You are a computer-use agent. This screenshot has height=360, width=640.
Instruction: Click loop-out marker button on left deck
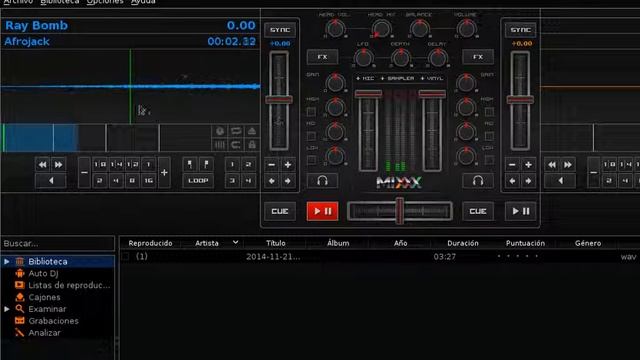(x=206, y=164)
